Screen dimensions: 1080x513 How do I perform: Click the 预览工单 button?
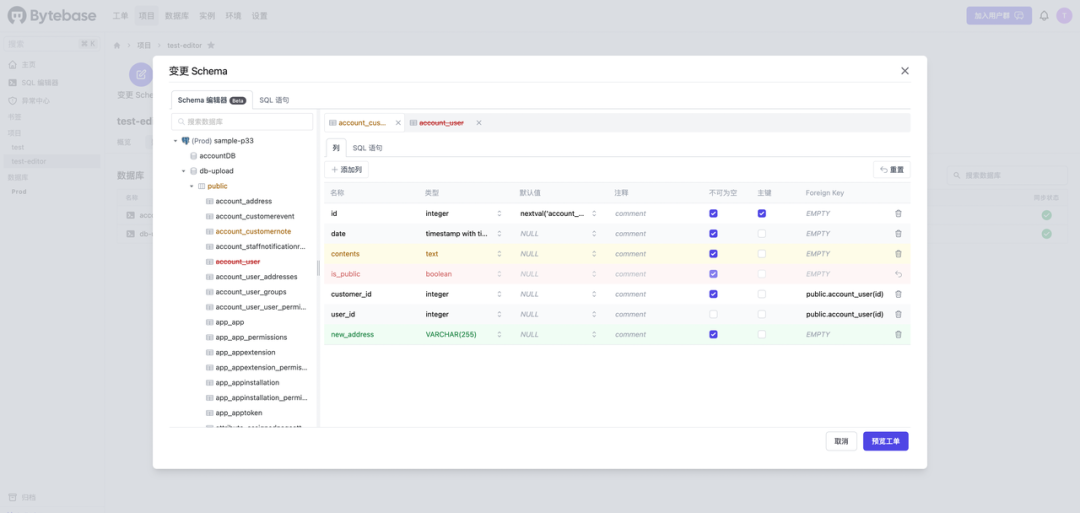(885, 441)
